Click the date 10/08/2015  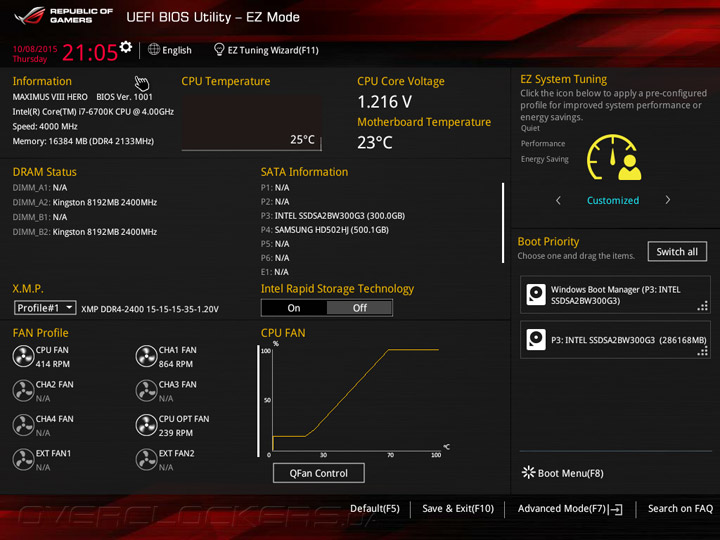coord(35,49)
